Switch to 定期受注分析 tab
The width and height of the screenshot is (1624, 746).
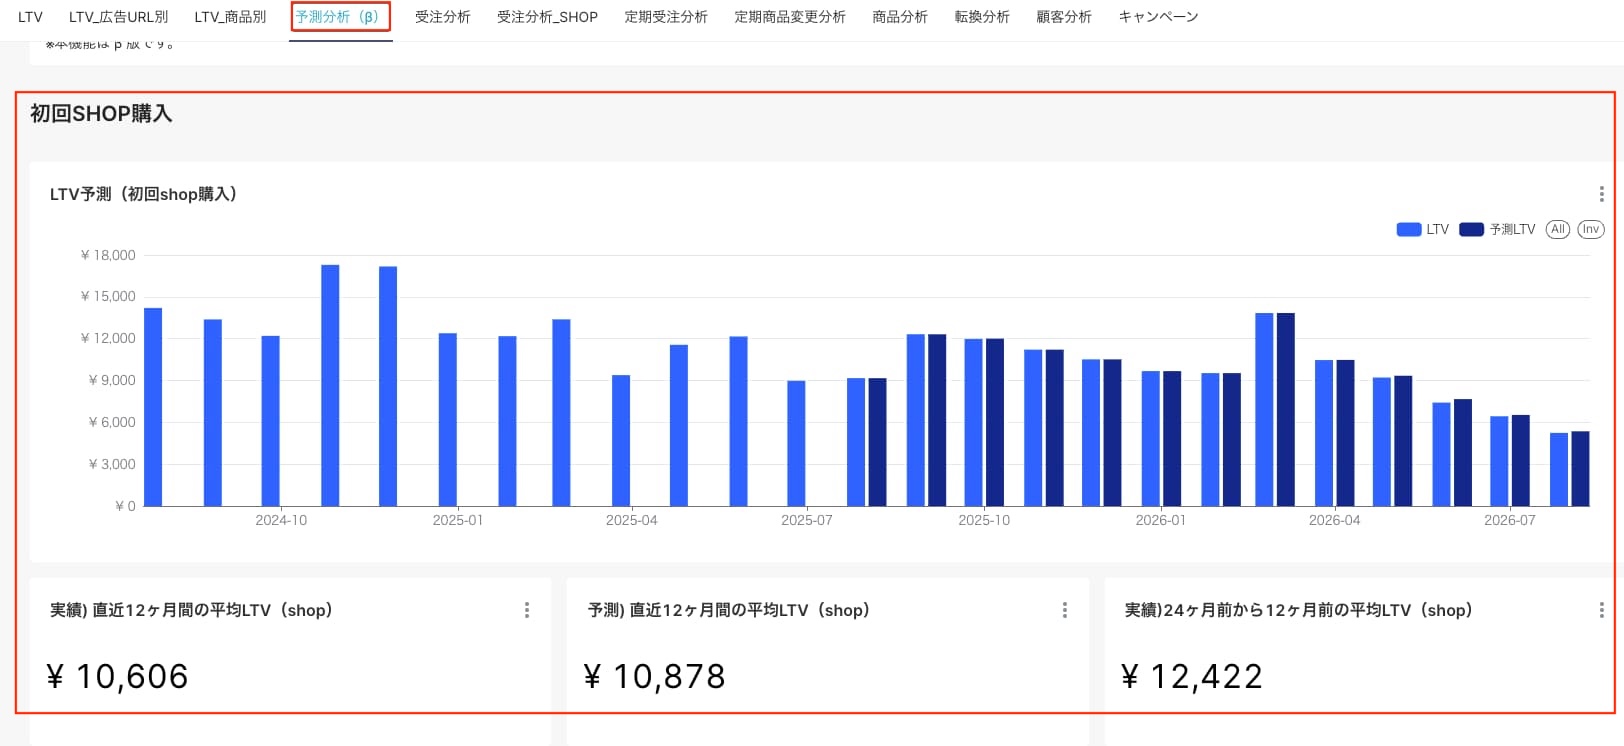(x=665, y=17)
